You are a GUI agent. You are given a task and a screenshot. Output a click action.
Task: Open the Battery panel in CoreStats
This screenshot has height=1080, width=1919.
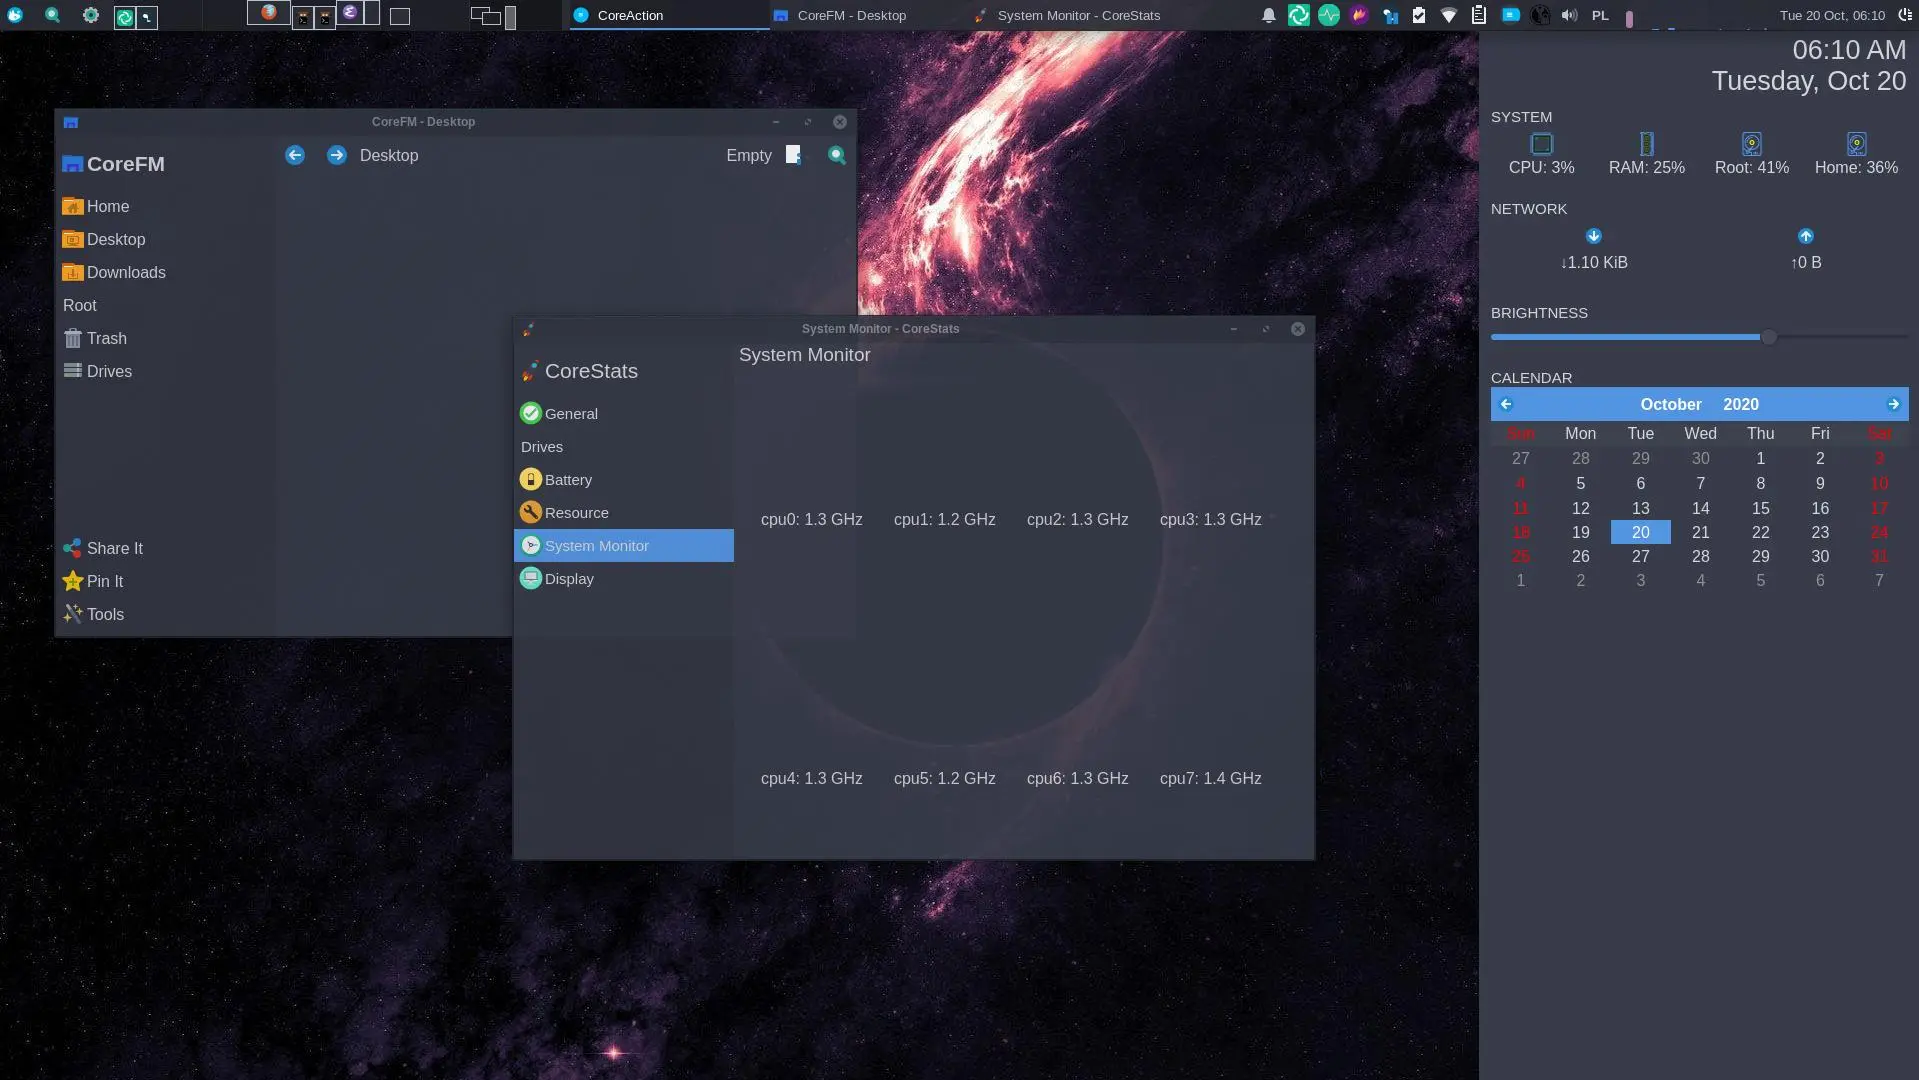(x=568, y=479)
